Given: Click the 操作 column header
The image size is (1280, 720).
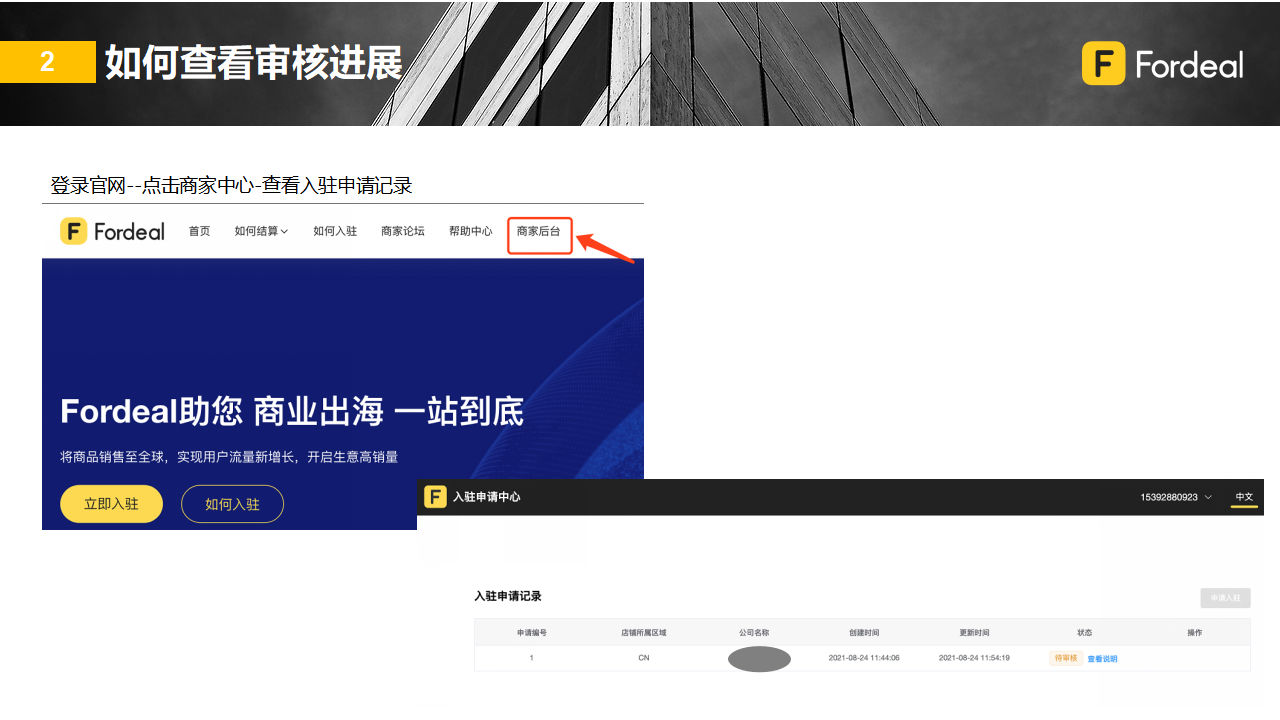Looking at the screenshot, I should pyautogui.click(x=1194, y=633).
